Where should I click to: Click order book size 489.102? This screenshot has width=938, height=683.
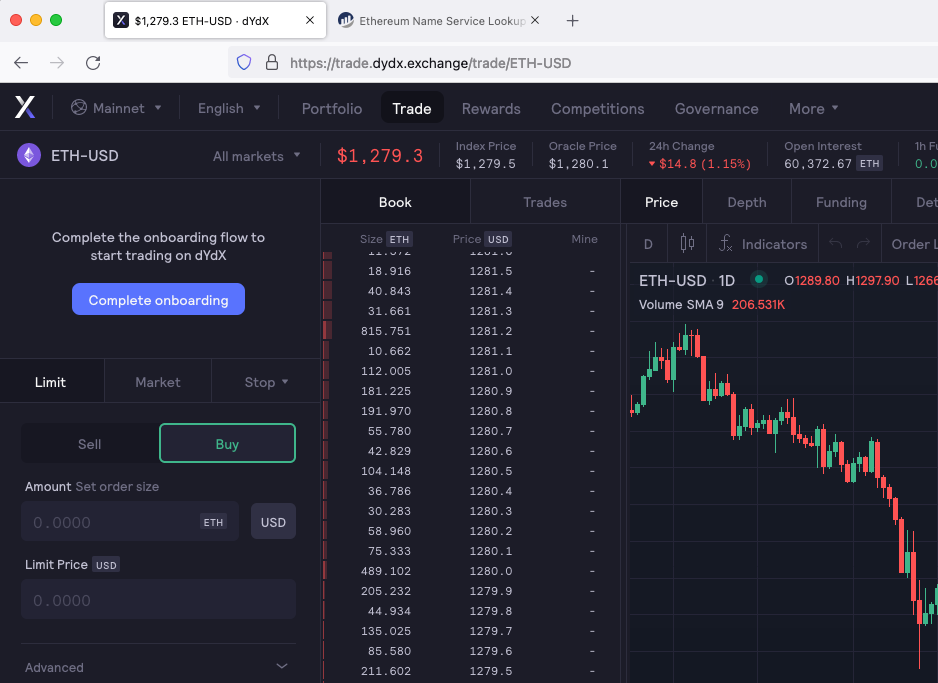[x=386, y=571]
